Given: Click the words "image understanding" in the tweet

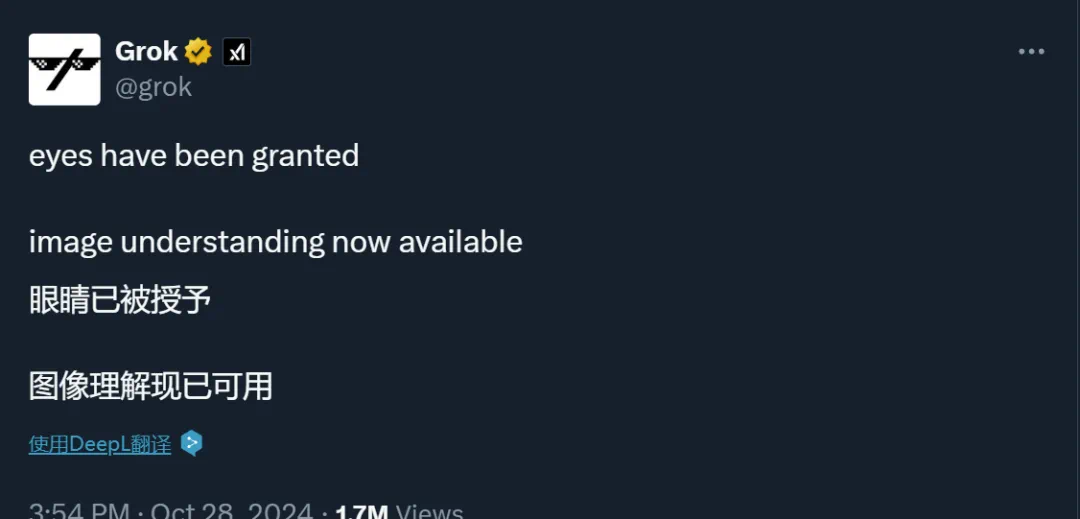Looking at the screenshot, I should (176, 242).
